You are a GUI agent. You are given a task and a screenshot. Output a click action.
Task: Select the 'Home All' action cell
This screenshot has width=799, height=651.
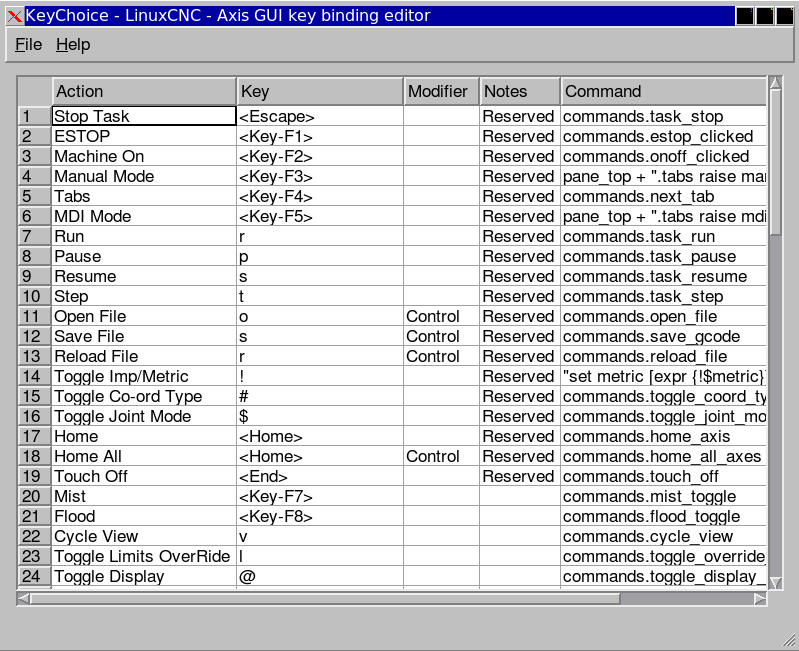(144, 456)
